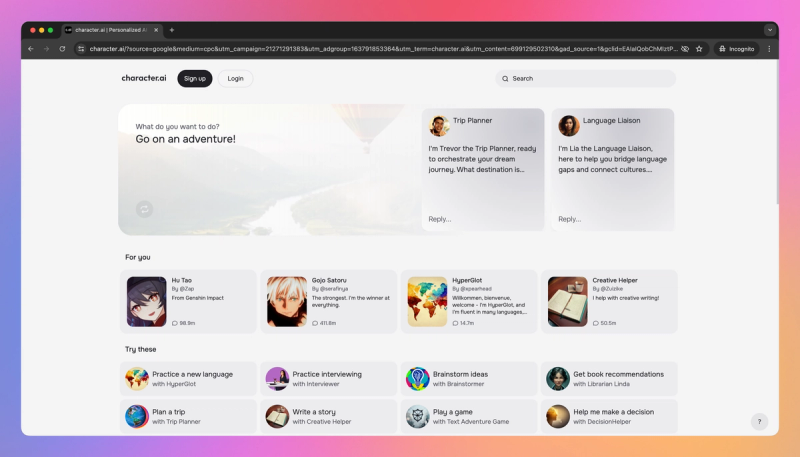Click the 'Go on an adventure!' headline
Viewport: 800px width, 457px height.
[x=186, y=139]
